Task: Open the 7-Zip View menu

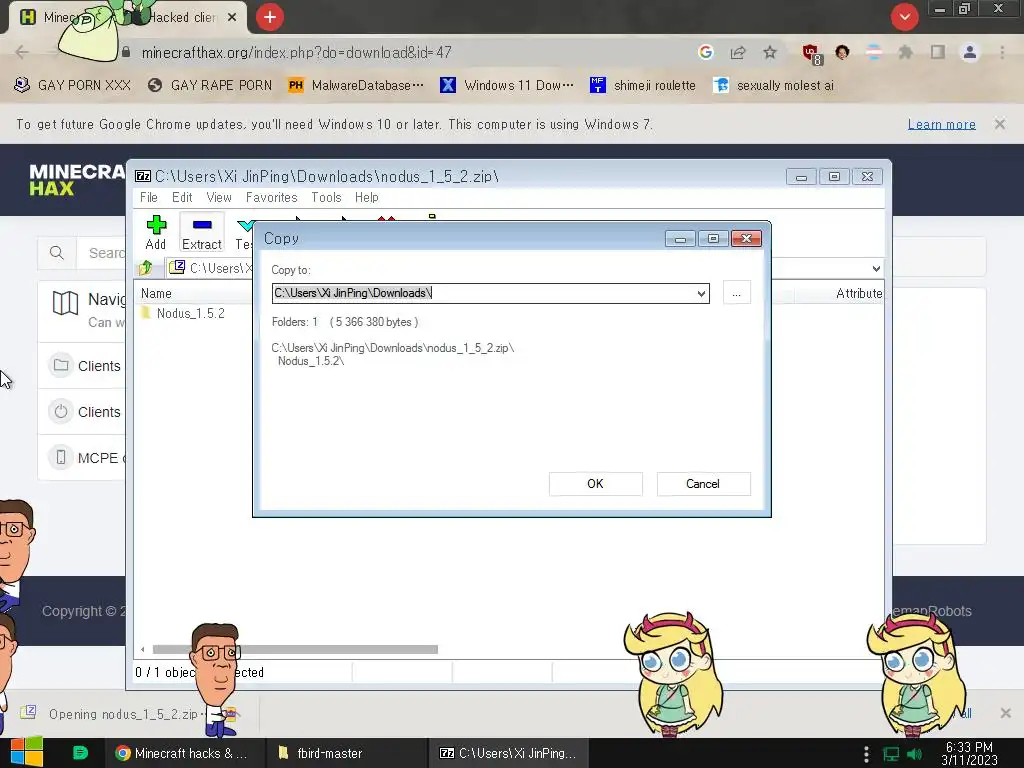Action: [x=219, y=197]
